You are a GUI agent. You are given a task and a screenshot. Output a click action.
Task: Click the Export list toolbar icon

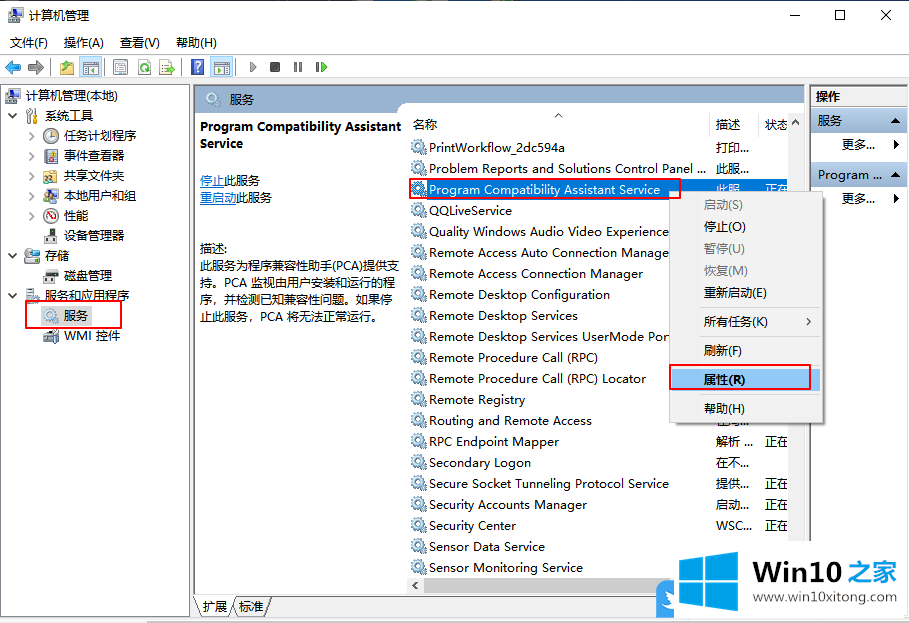167,67
